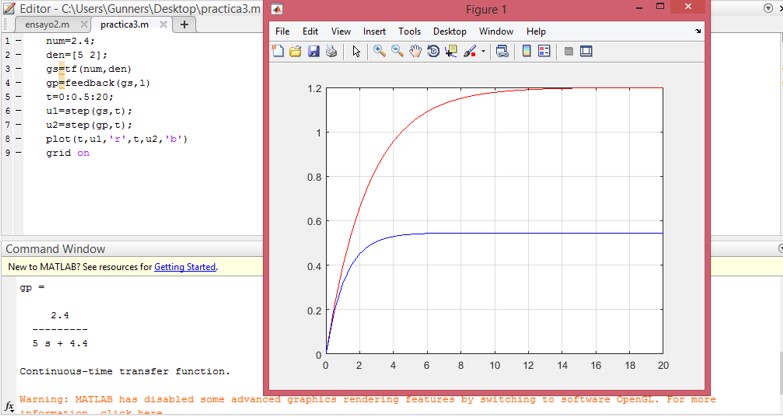Click '5 s + 4.4' denominator output

tap(60, 343)
